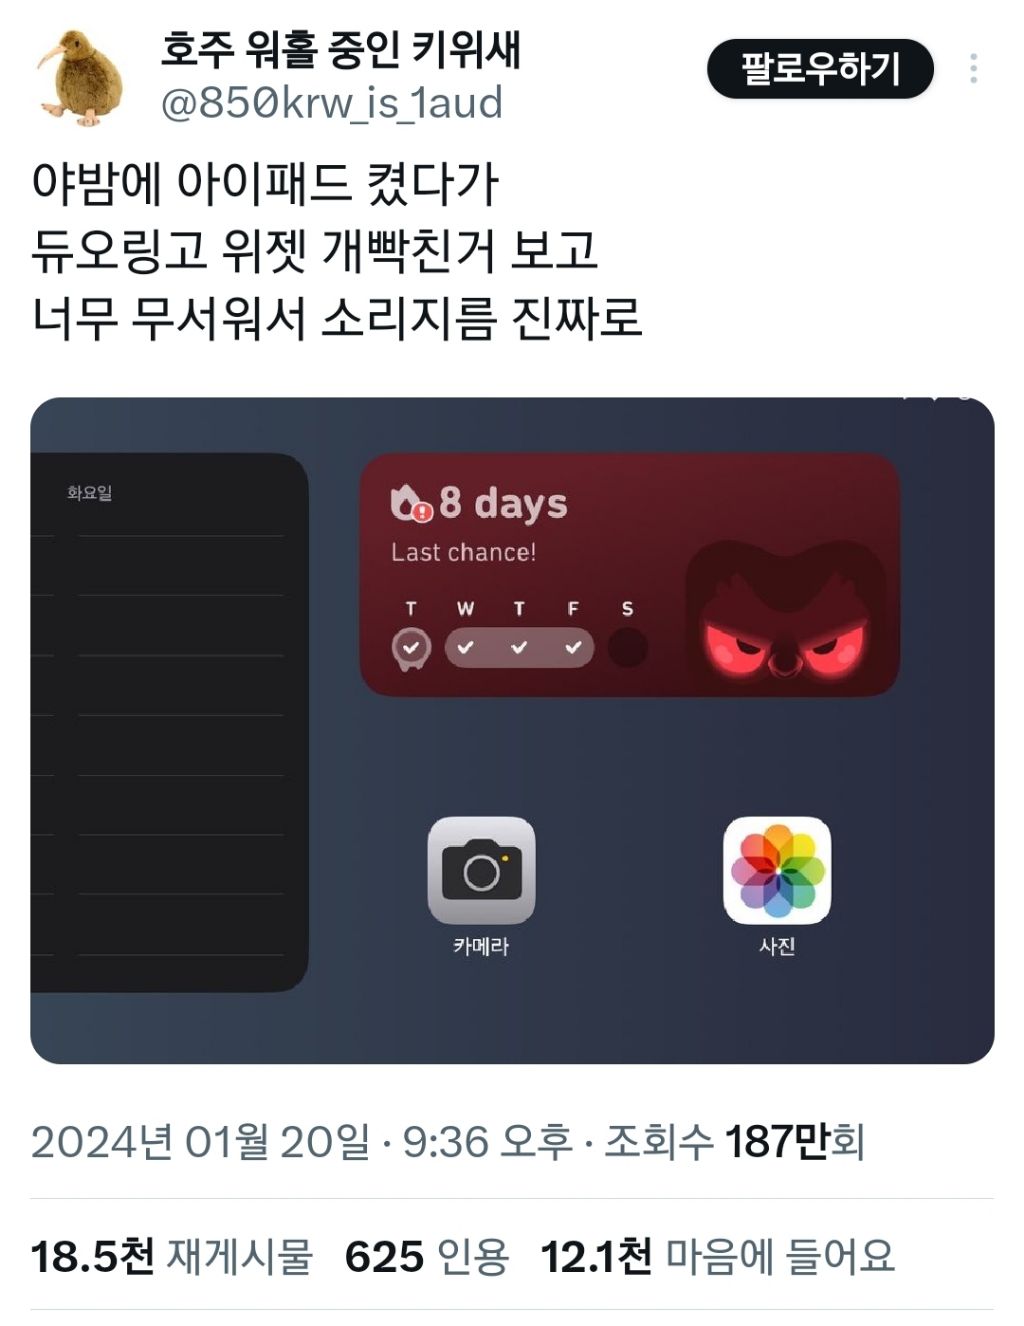View the 18.5천 재게시물 reposts list
Screen dimensions: 1024x1326
tap(171, 1256)
